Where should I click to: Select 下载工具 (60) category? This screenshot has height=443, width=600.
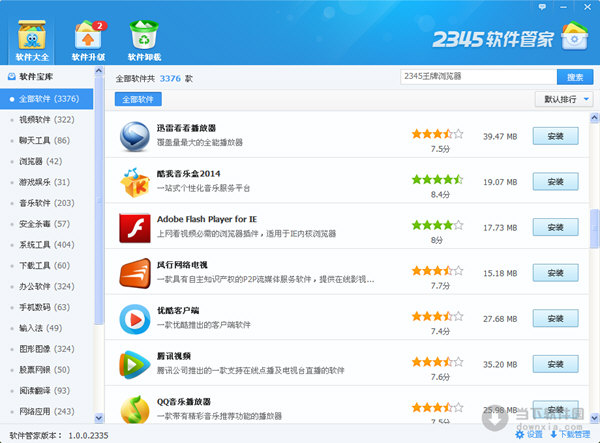(46, 265)
